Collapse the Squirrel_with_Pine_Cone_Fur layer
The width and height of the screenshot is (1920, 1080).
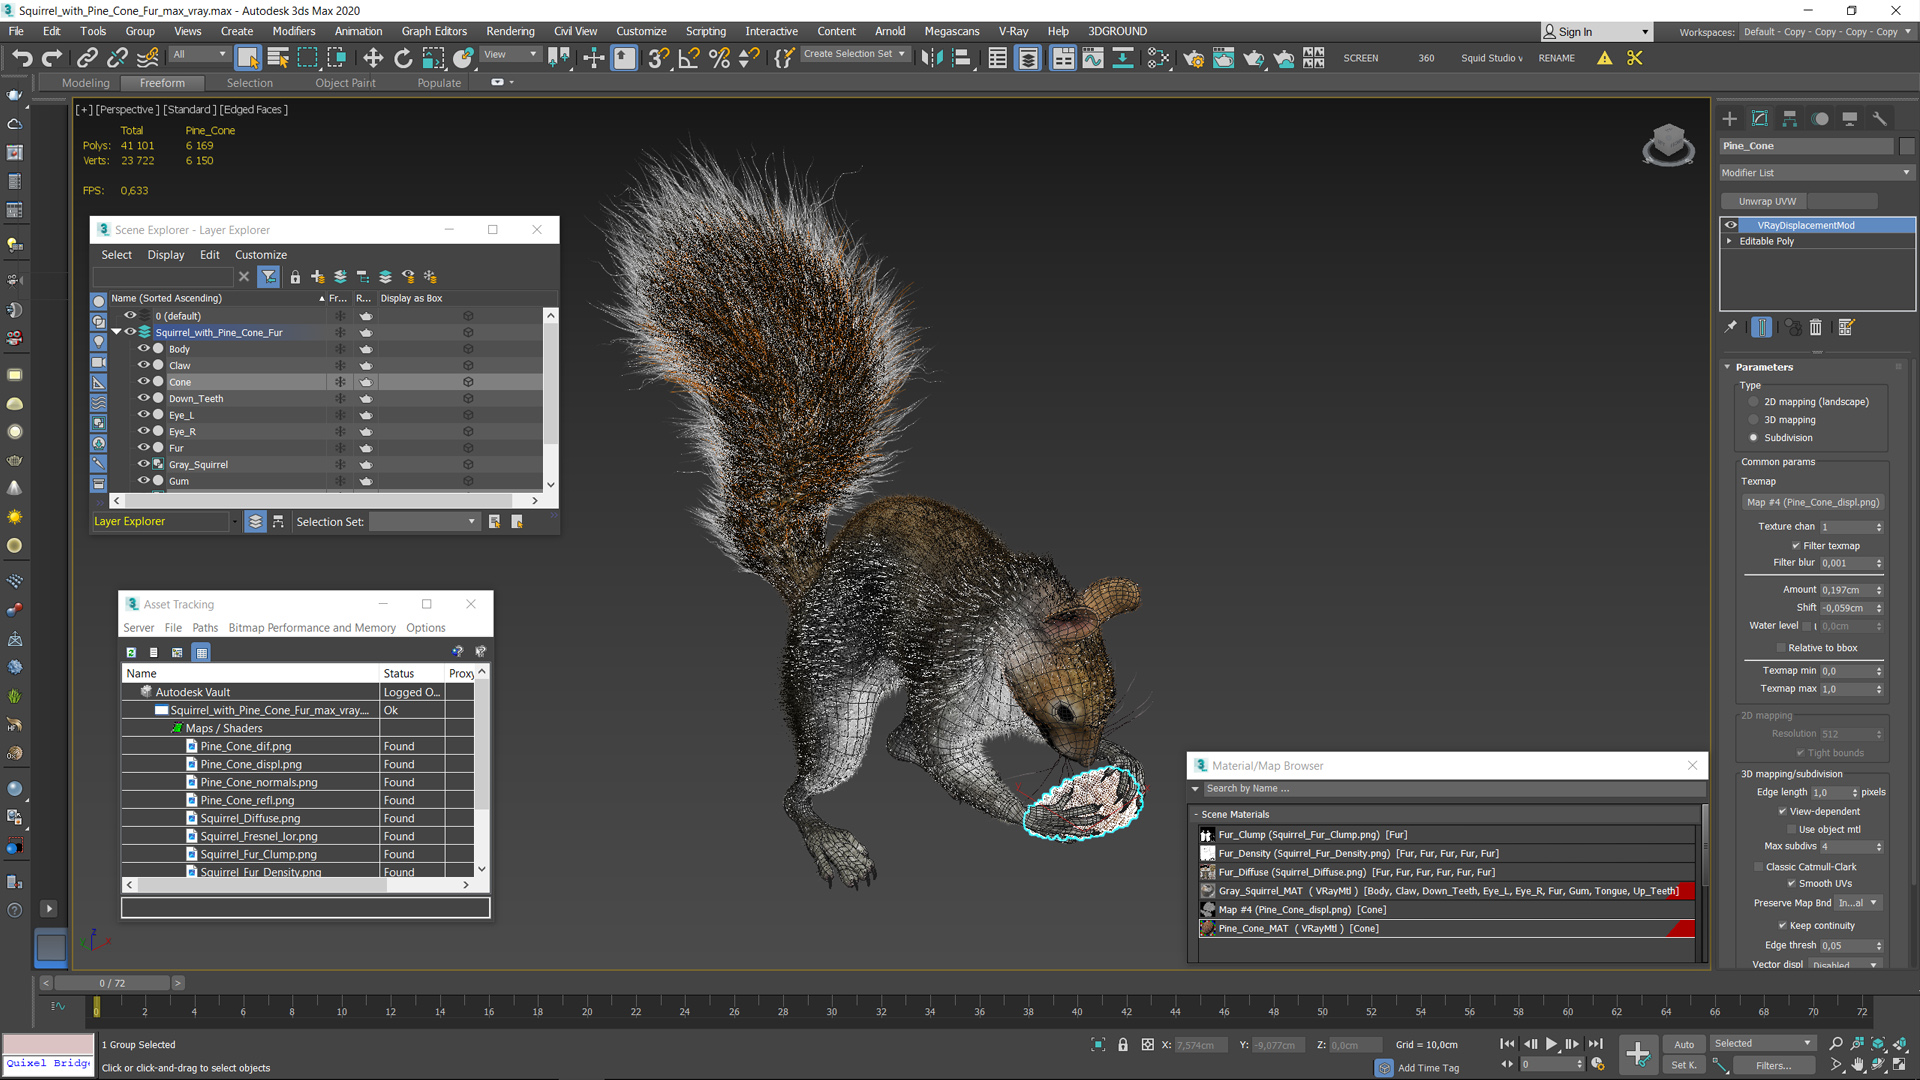point(116,332)
